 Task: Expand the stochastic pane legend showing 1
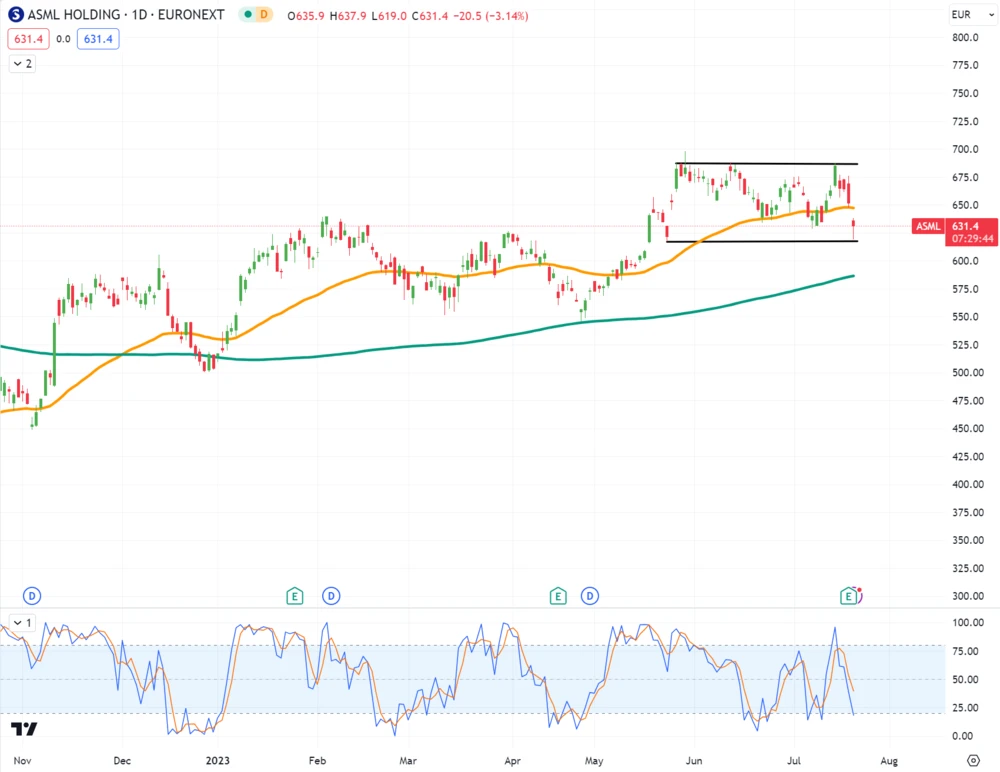coord(21,623)
